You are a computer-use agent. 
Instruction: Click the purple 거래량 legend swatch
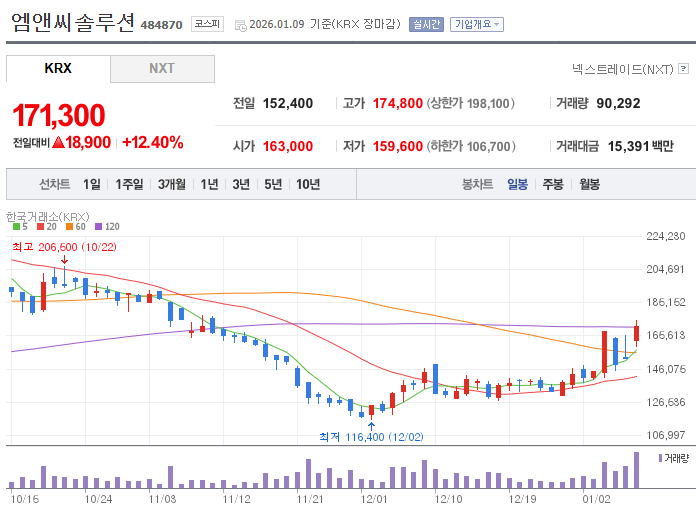click(660, 458)
